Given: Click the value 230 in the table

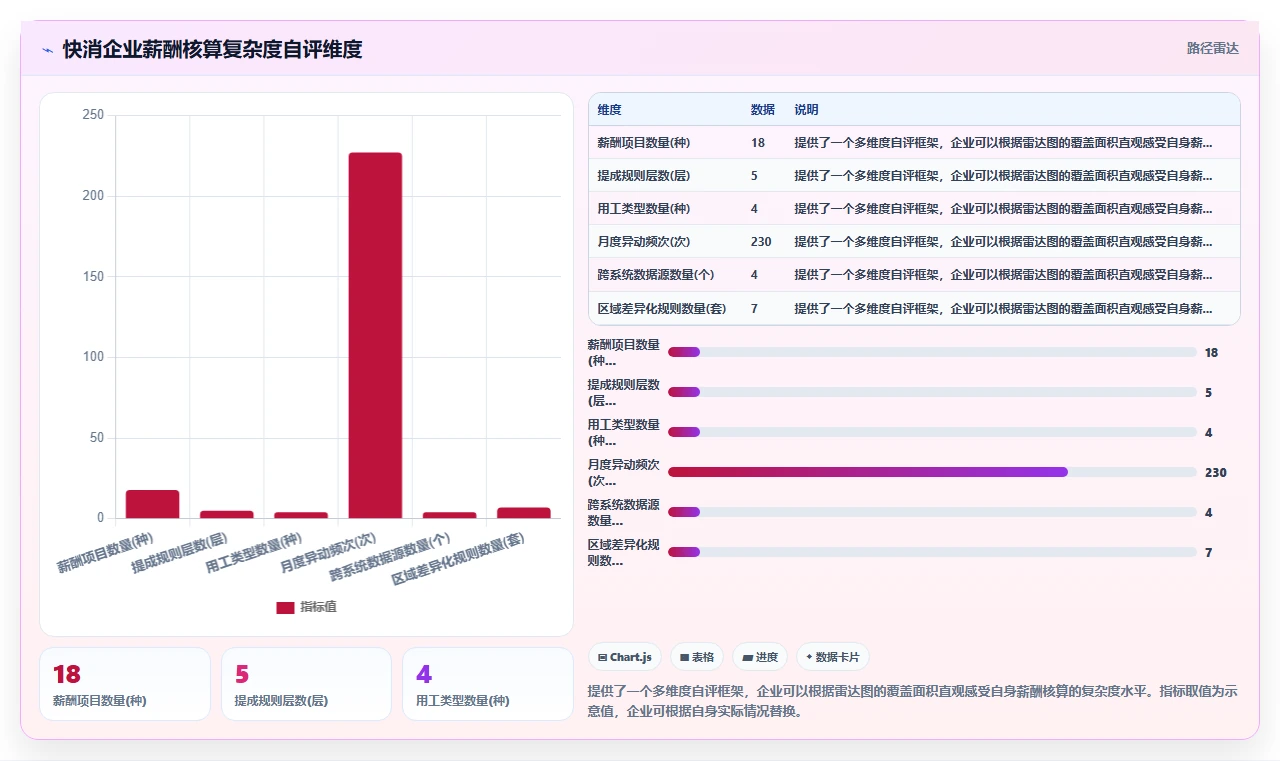Looking at the screenshot, I should click(x=761, y=242).
